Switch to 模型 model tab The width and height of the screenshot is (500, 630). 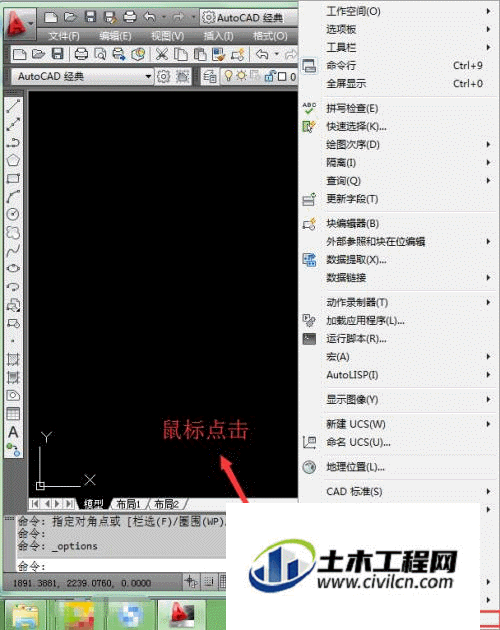93,503
